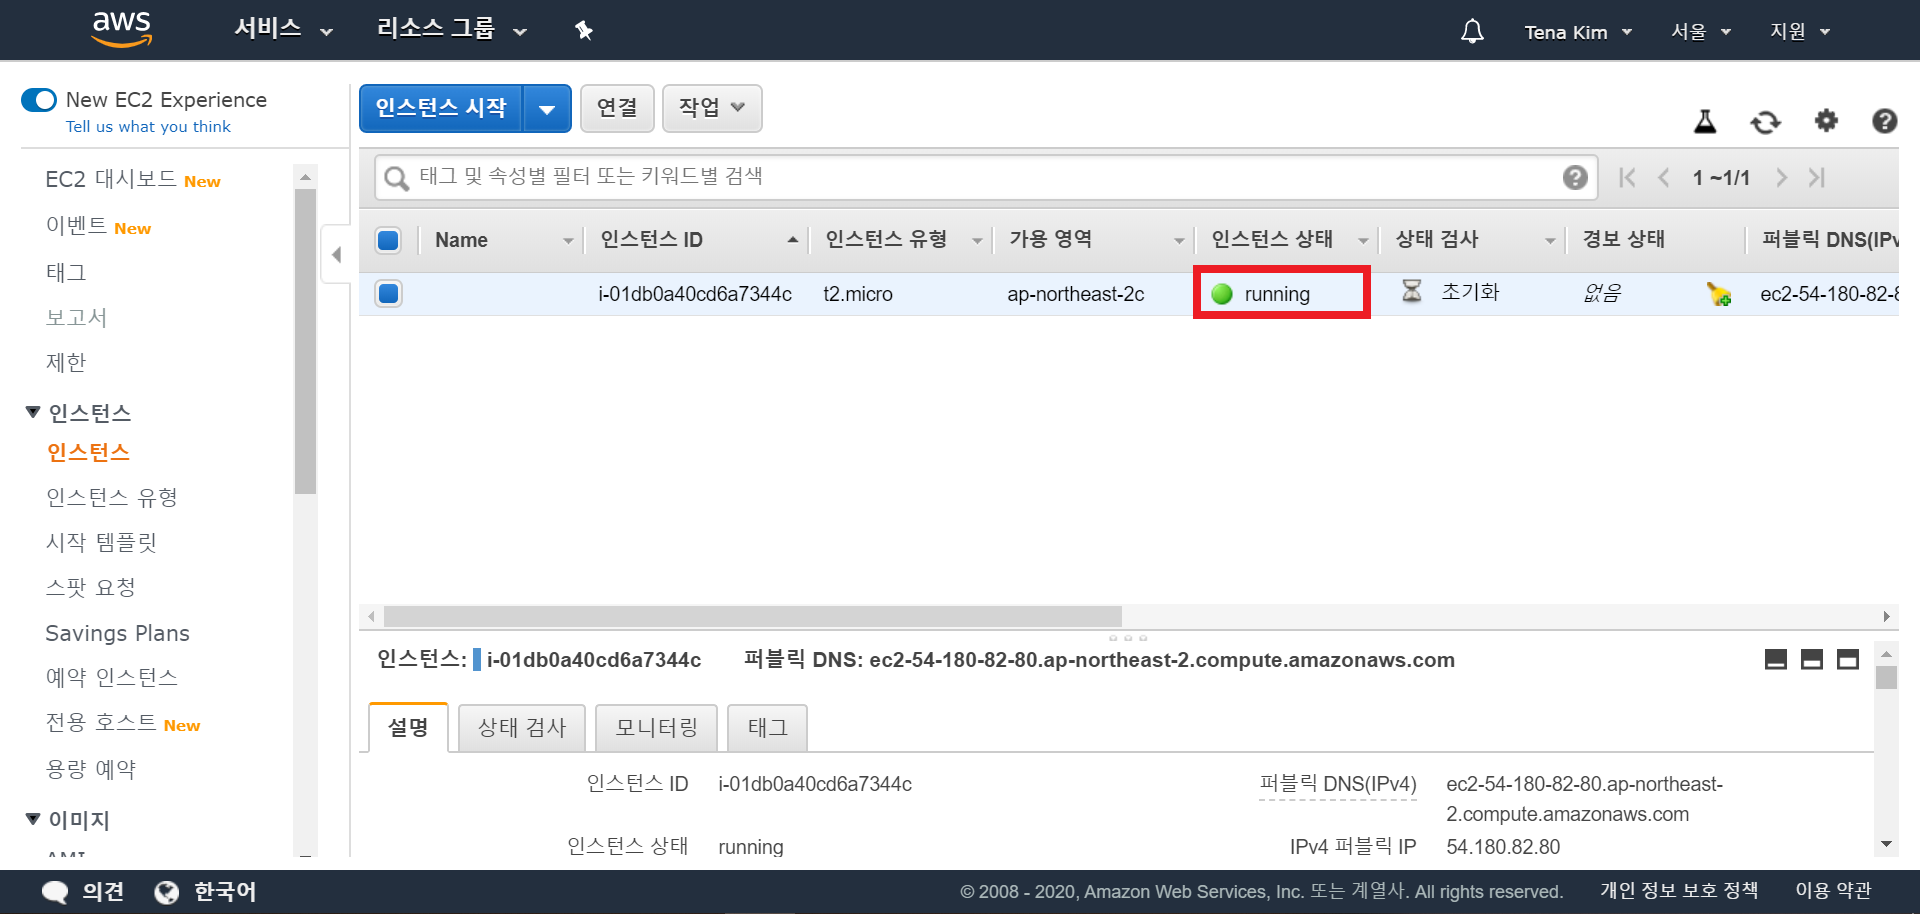Open 태그 in the sidebar
Image resolution: width=1920 pixels, height=914 pixels.
tap(66, 272)
